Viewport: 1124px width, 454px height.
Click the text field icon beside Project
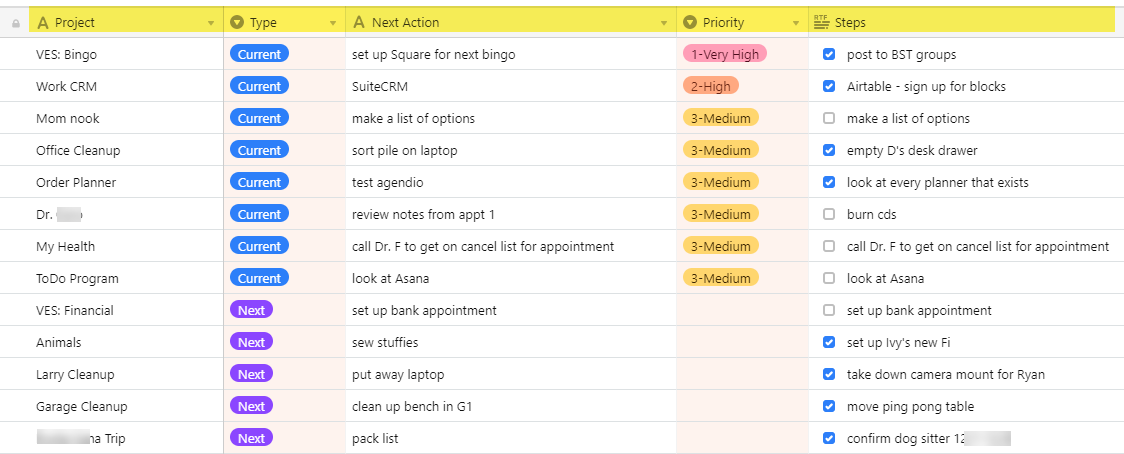point(43,22)
